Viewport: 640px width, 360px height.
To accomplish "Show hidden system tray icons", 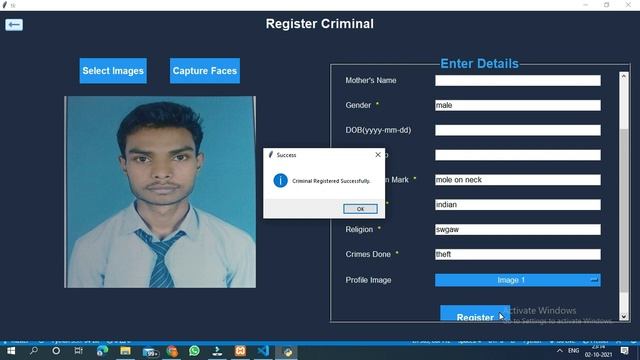I will [560, 351].
